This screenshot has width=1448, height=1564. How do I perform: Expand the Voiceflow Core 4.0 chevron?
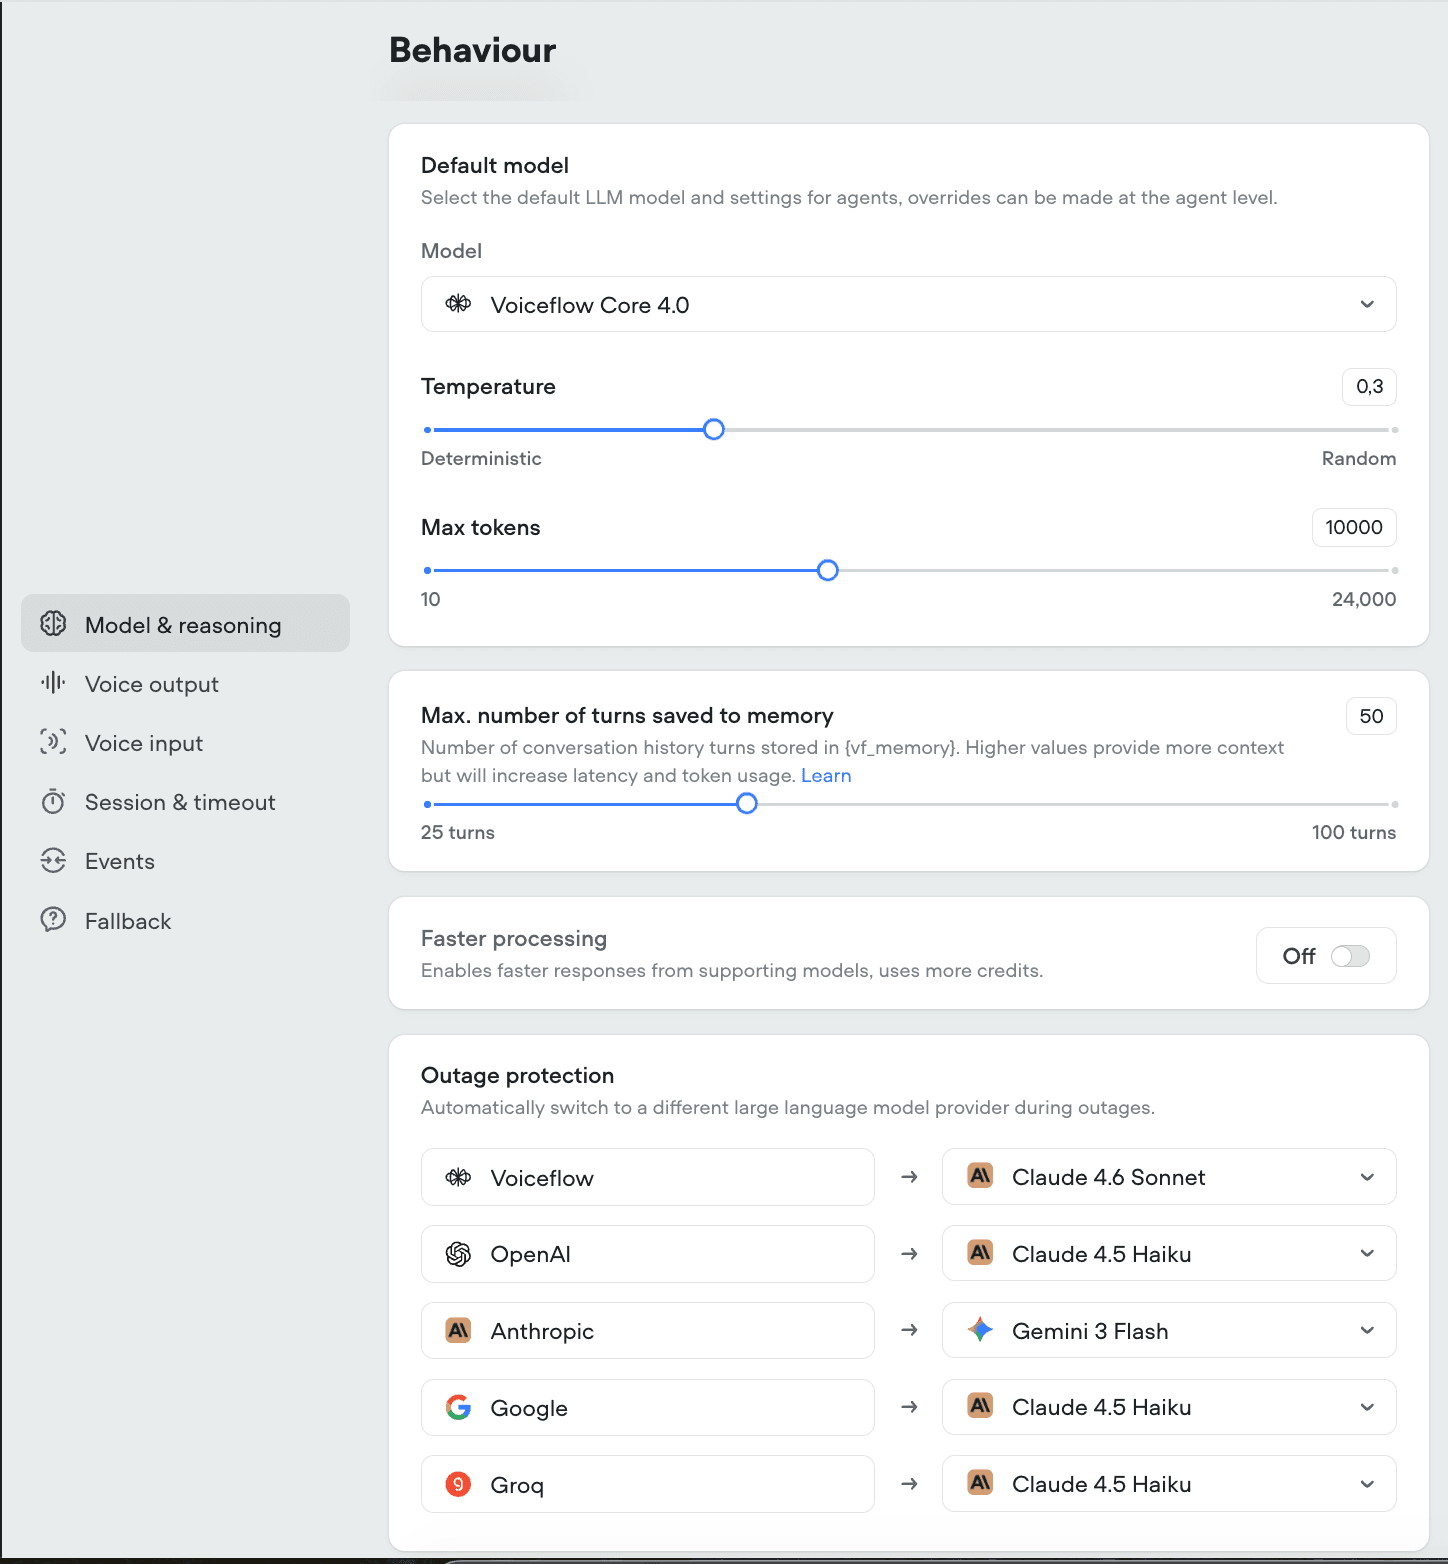1367,304
